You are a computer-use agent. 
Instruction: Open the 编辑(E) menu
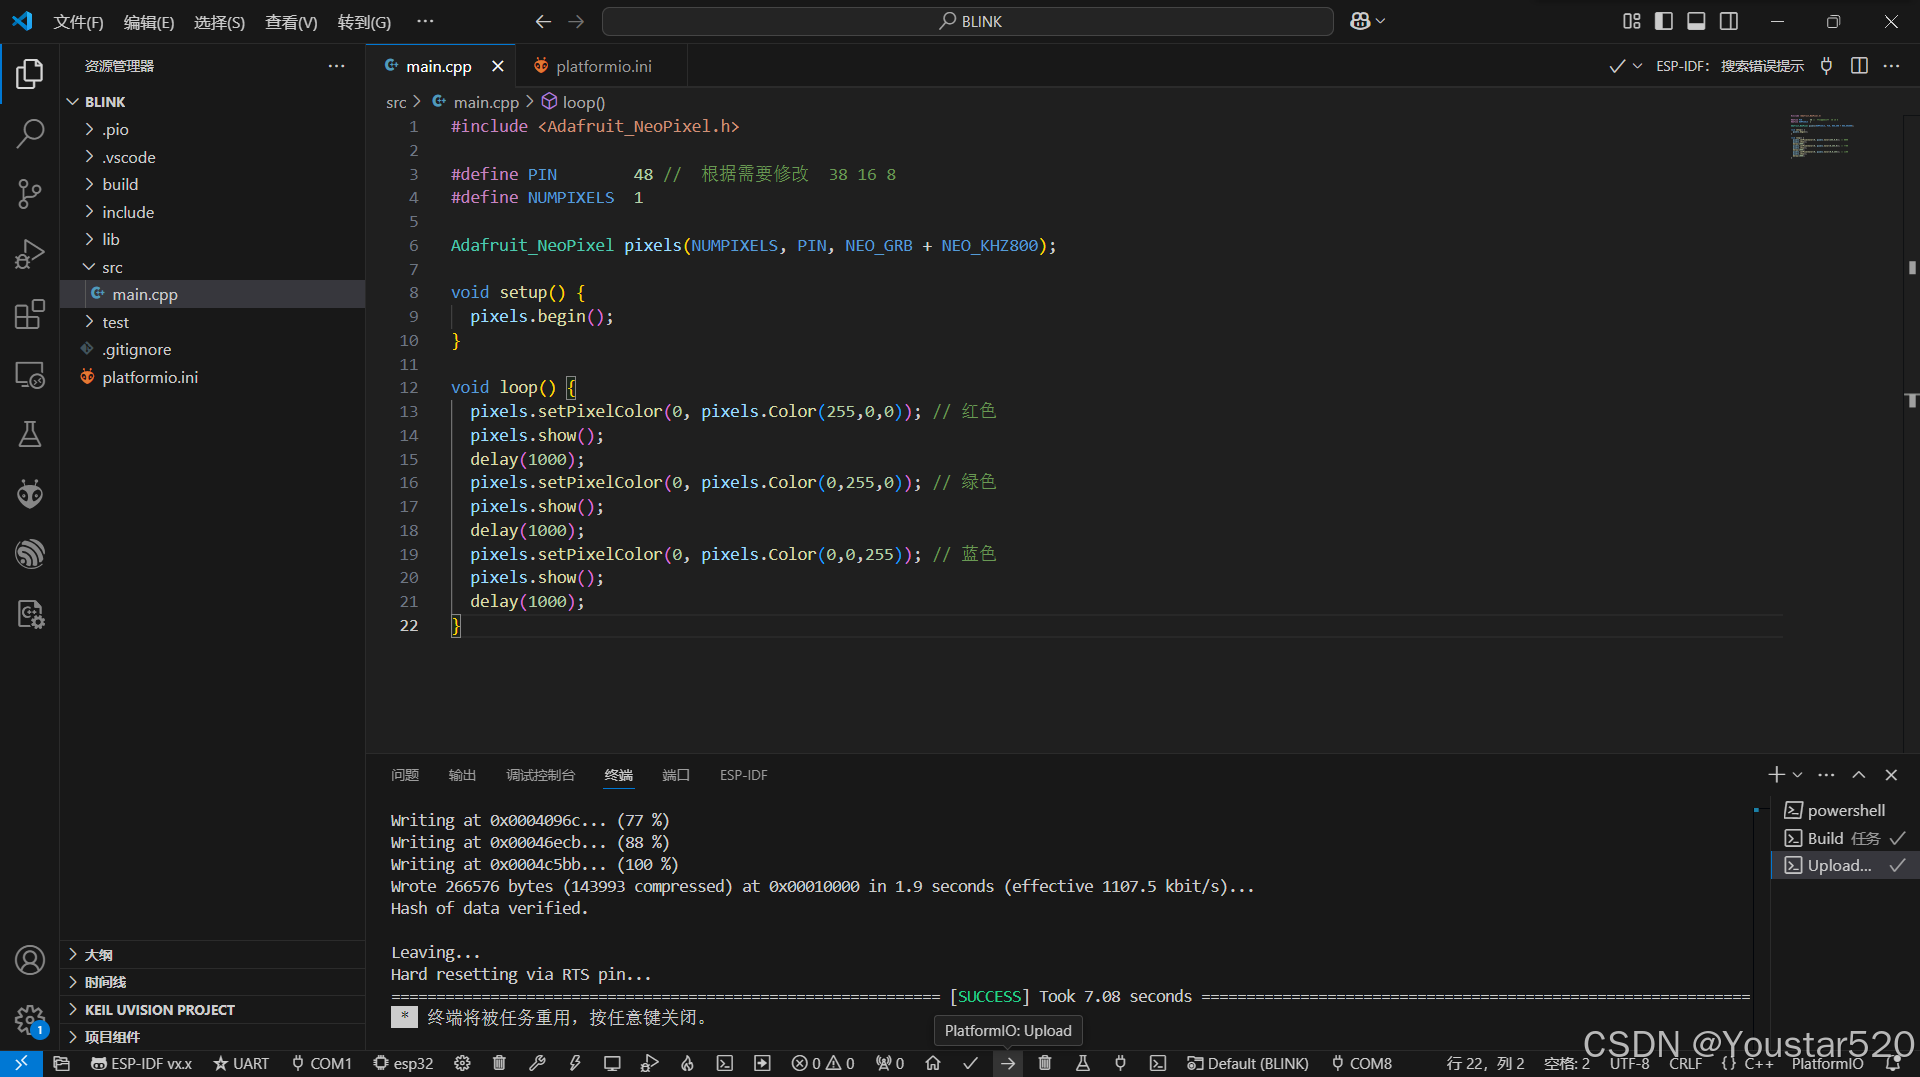pyautogui.click(x=149, y=22)
